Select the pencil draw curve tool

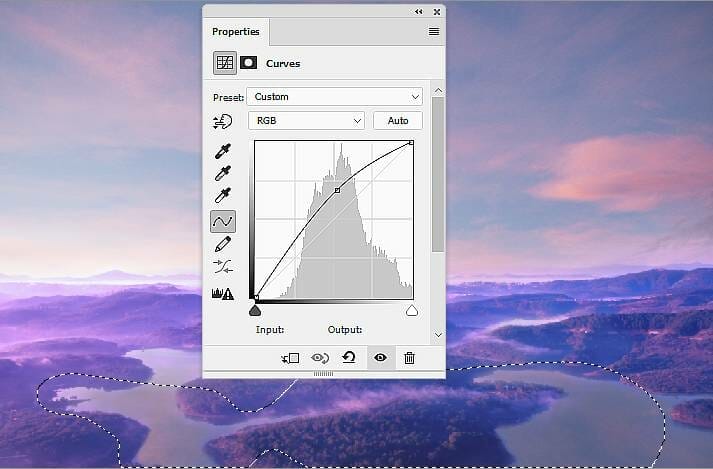(223, 244)
